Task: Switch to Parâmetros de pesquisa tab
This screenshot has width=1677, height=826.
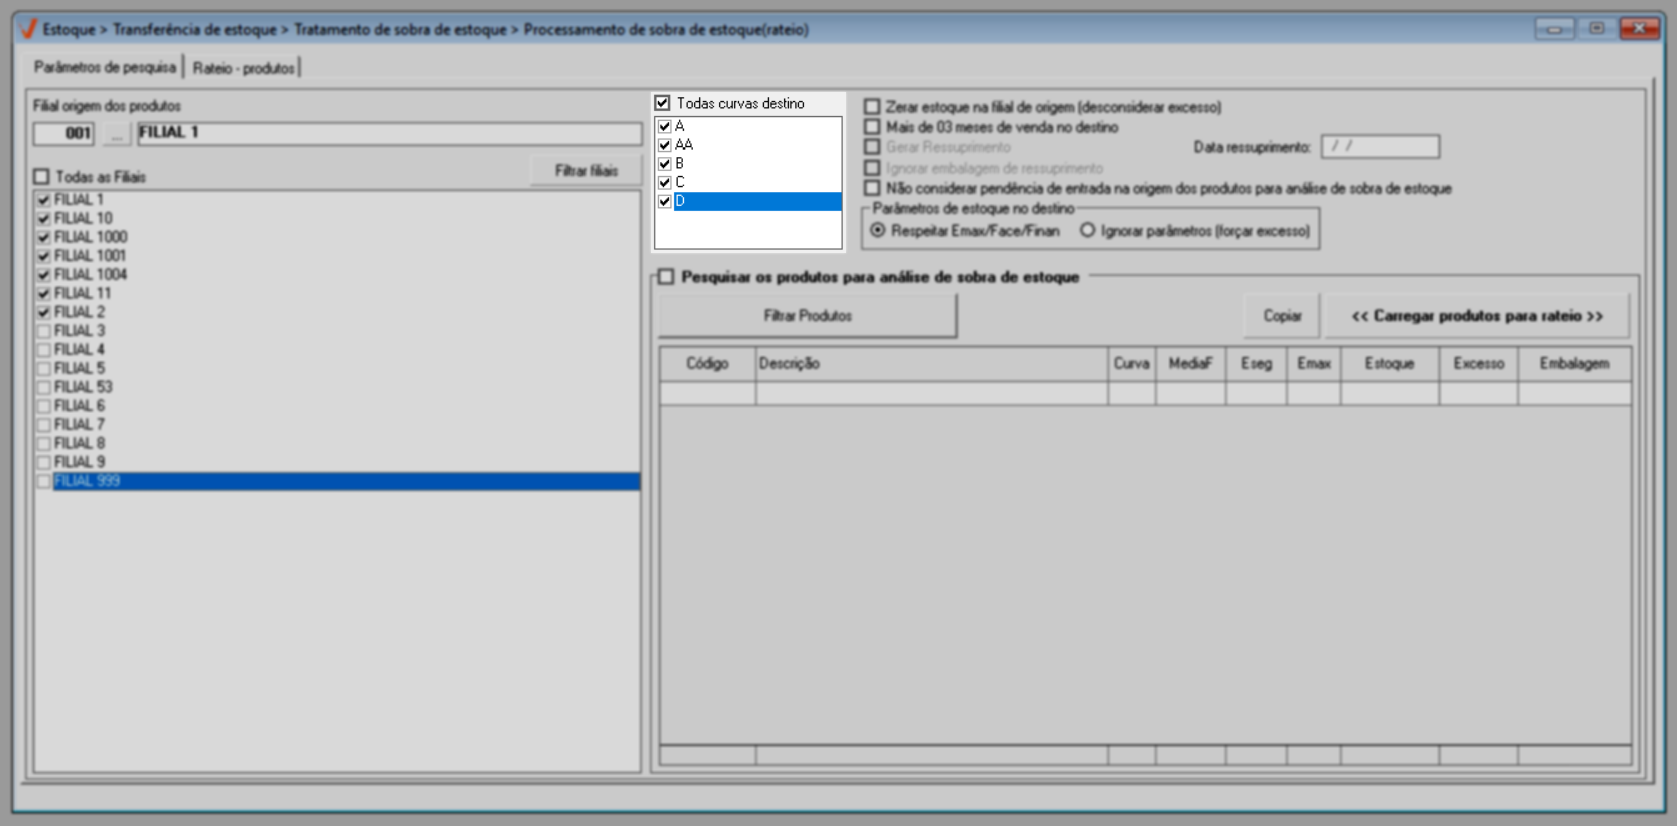Action: pyautogui.click(x=105, y=67)
